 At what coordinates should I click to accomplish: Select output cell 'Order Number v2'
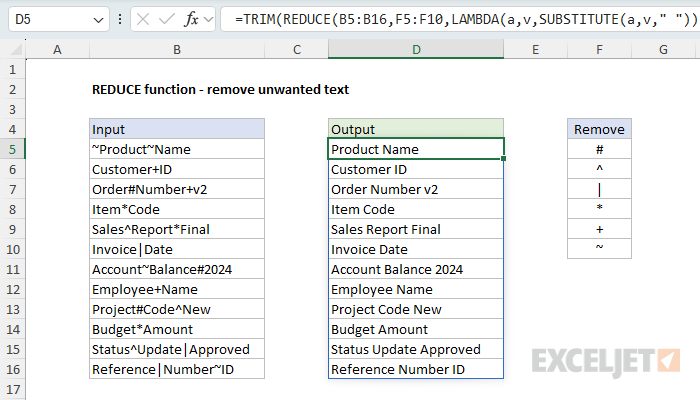pyautogui.click(x=416, y=189)
